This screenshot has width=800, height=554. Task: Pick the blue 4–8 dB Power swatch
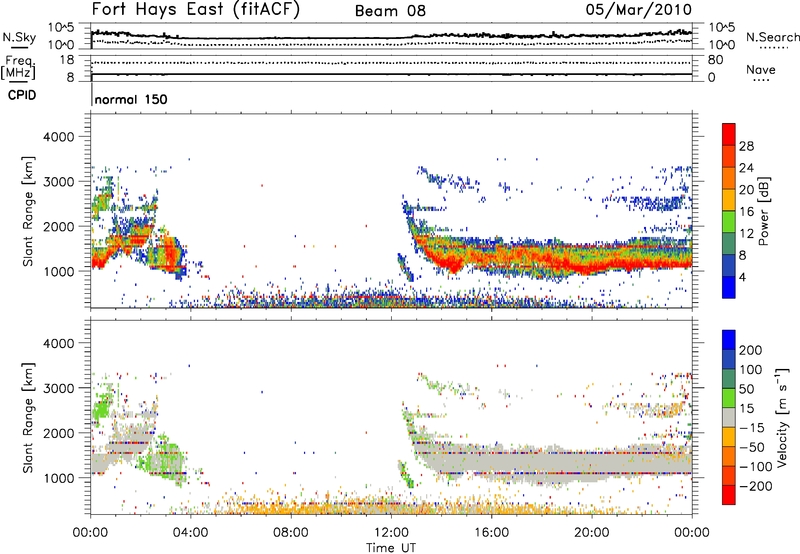click(x=729, y=265)
